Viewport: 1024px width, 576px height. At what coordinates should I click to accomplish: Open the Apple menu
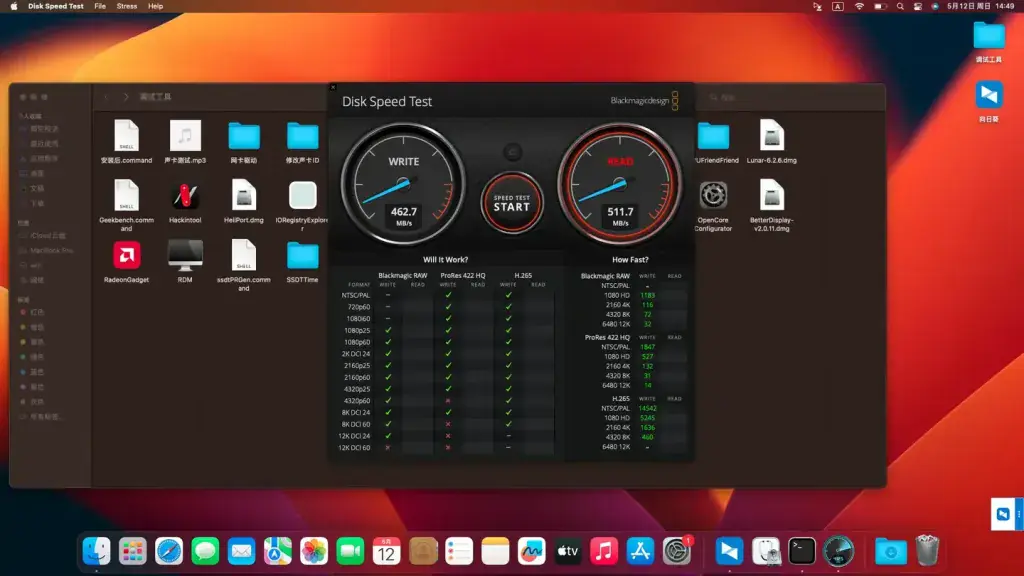click(14, 6)
